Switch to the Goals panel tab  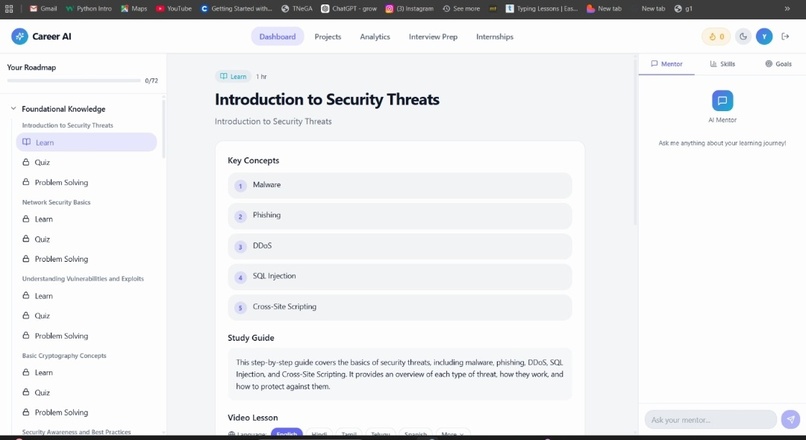(x=778, y=64)
